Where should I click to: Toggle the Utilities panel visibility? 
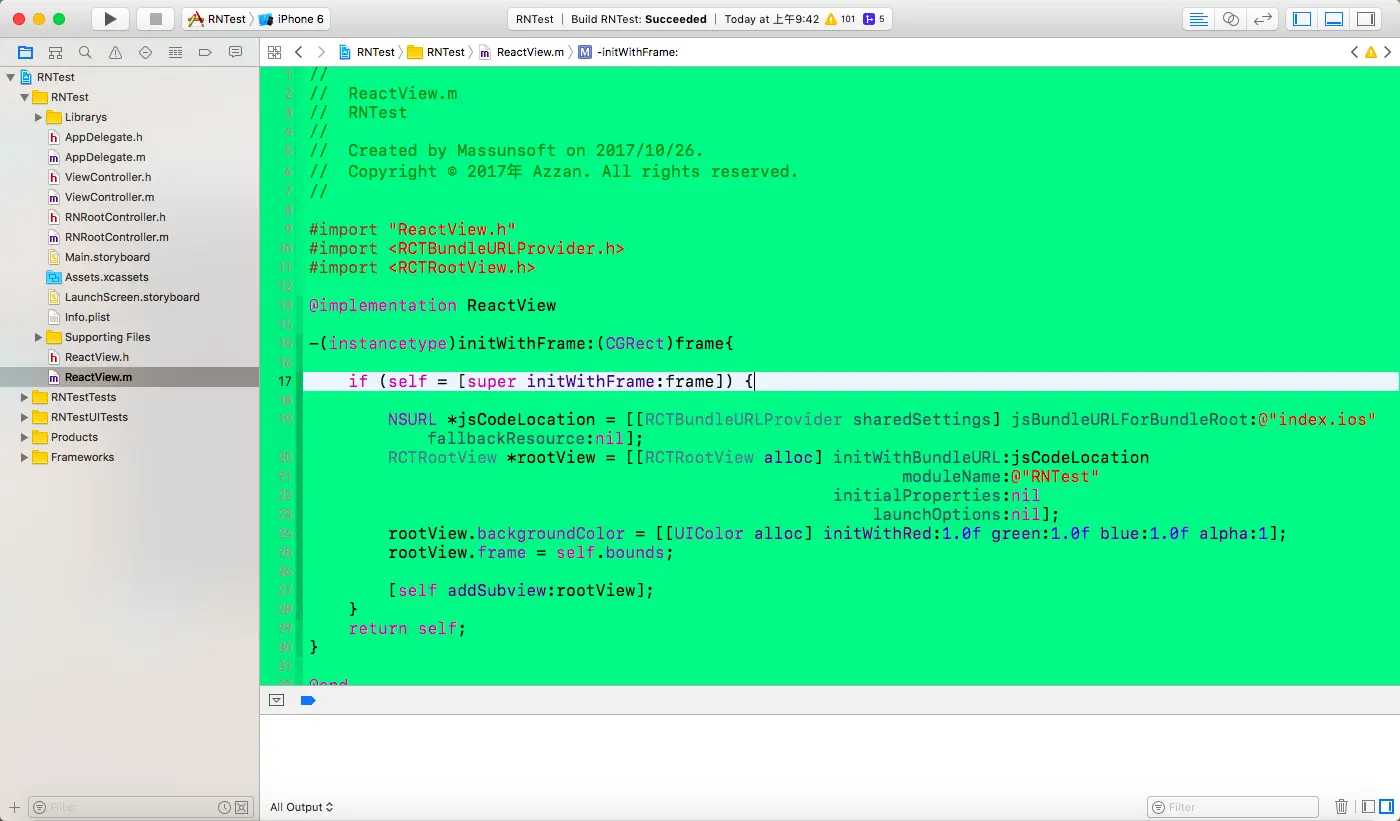pos(1365,19)
